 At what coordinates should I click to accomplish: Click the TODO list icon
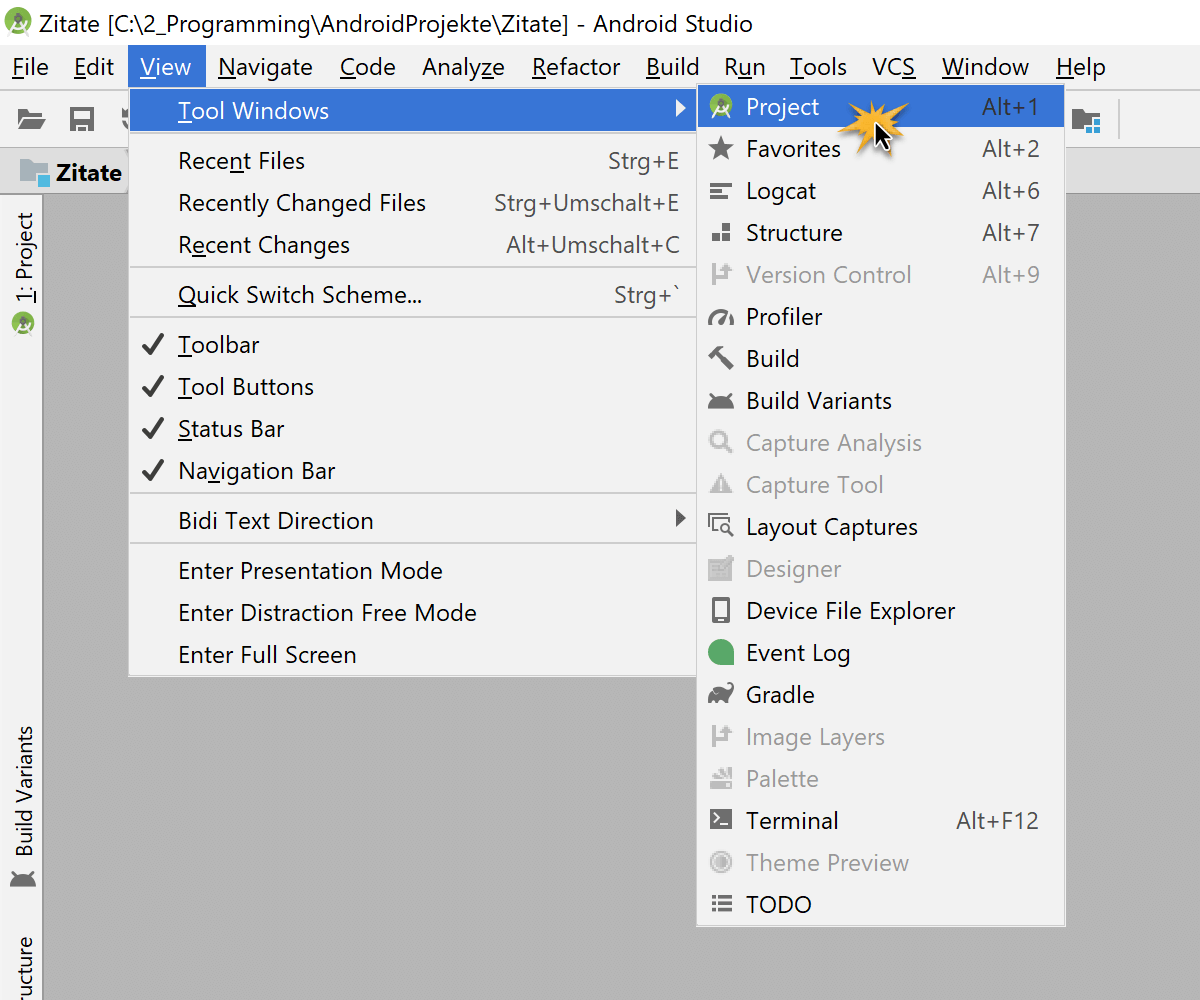[720, 904]
